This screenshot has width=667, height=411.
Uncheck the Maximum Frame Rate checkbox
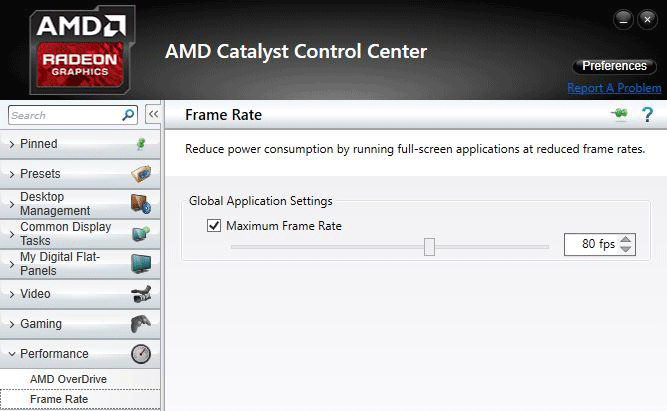(214, 226)
